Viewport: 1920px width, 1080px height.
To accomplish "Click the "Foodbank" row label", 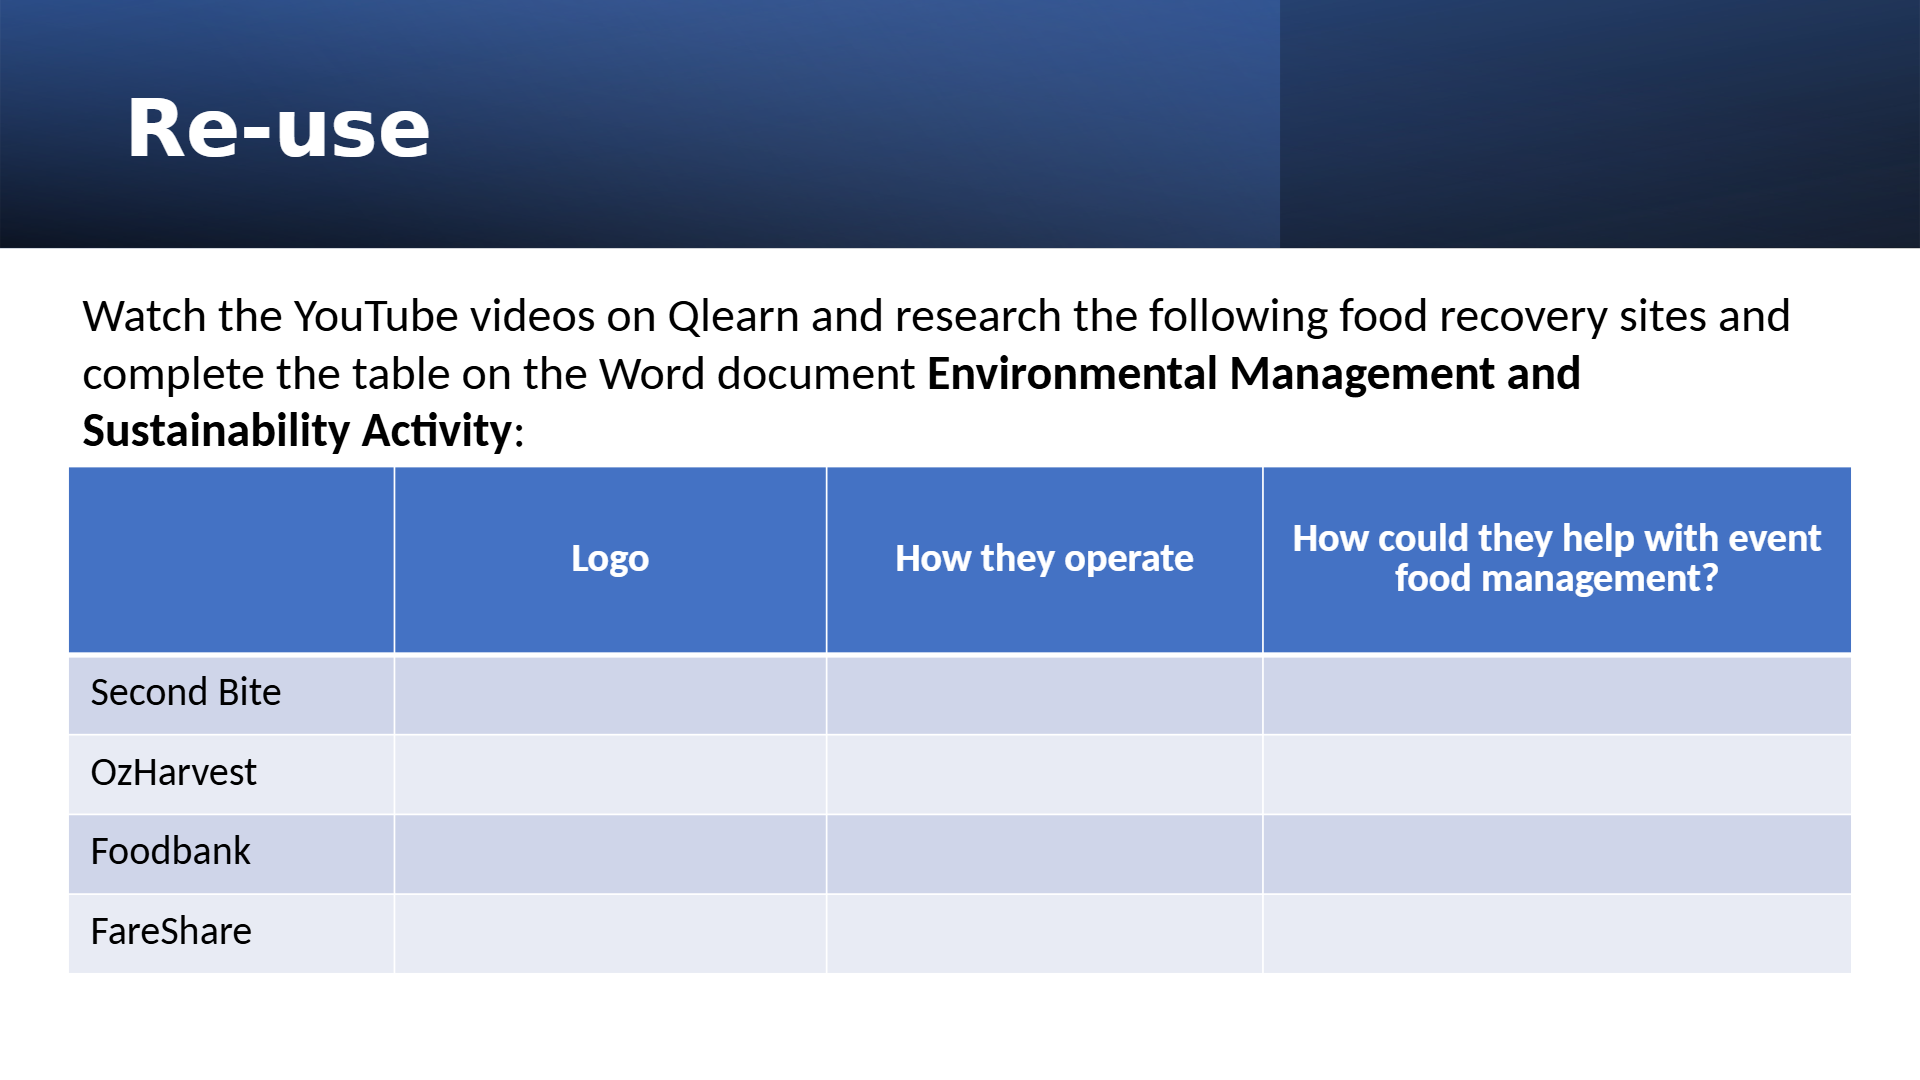I will click(x=170, y=851).
